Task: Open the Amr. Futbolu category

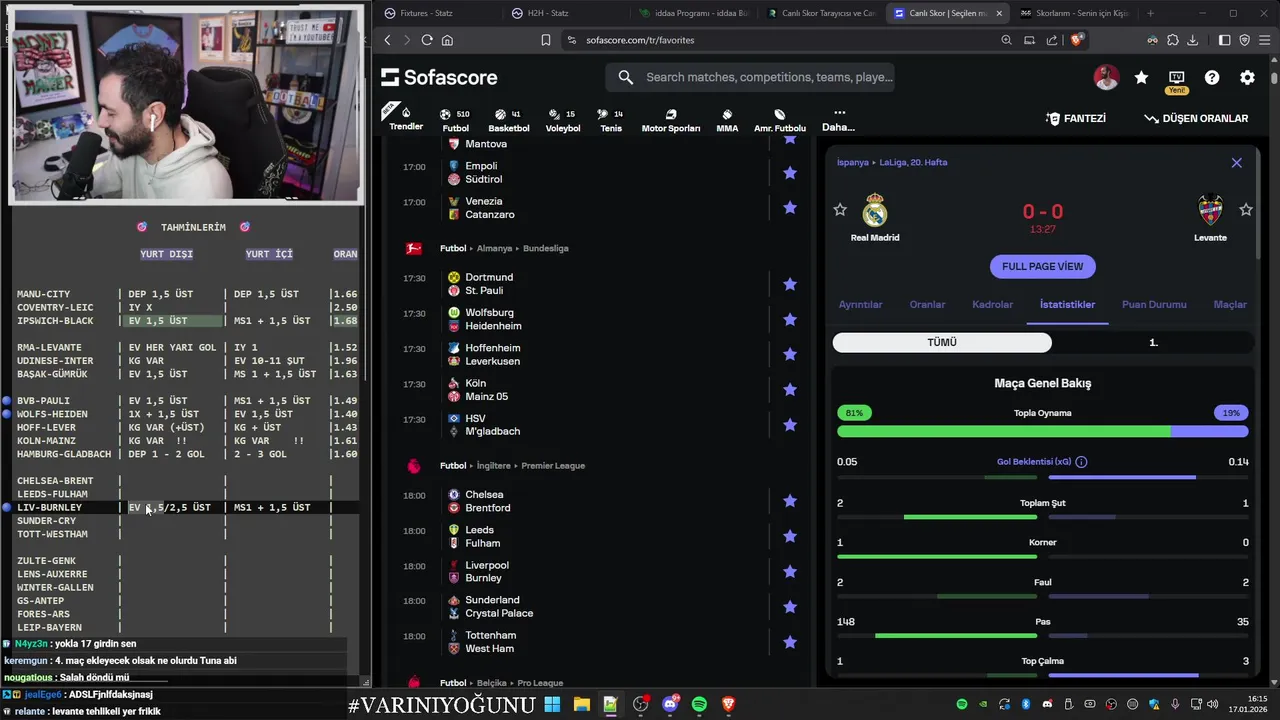Action: pyautogui.click(x=780, y=120)
